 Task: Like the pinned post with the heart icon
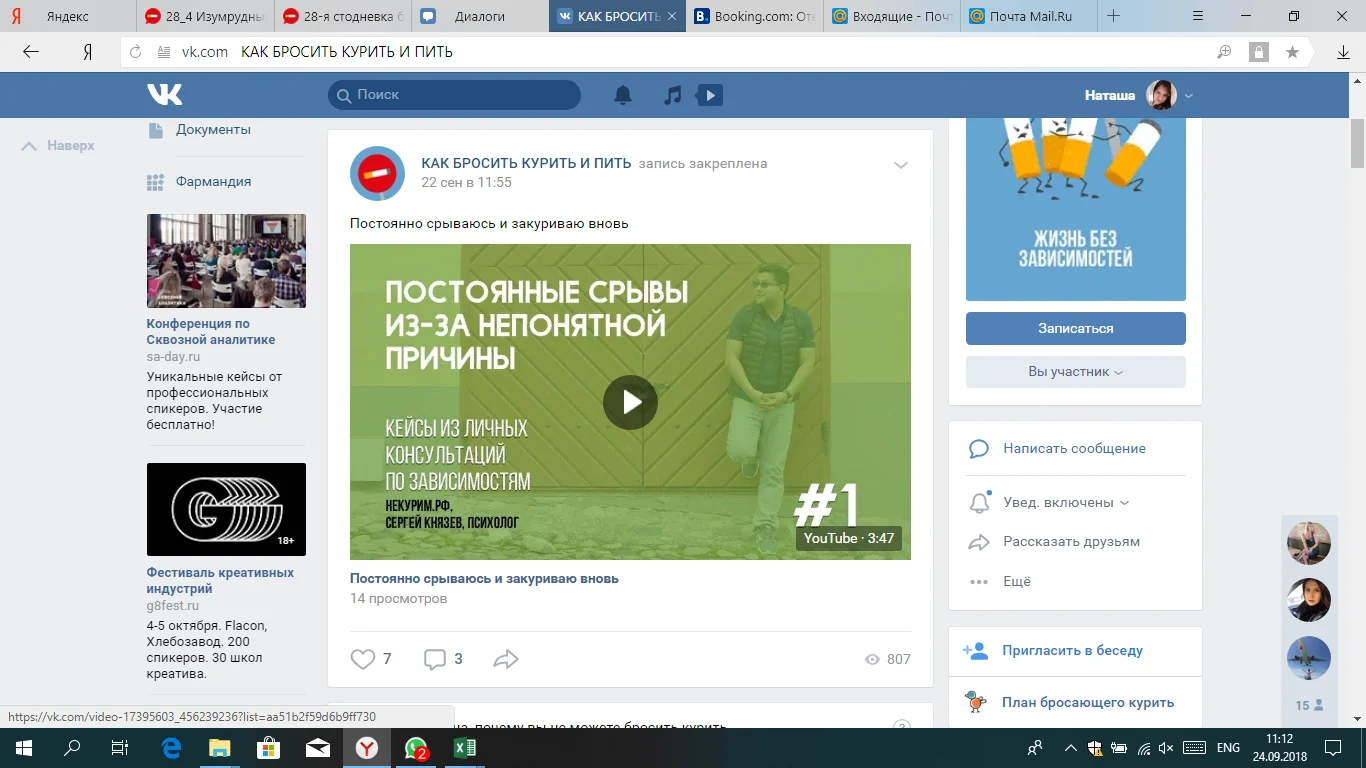362,659
